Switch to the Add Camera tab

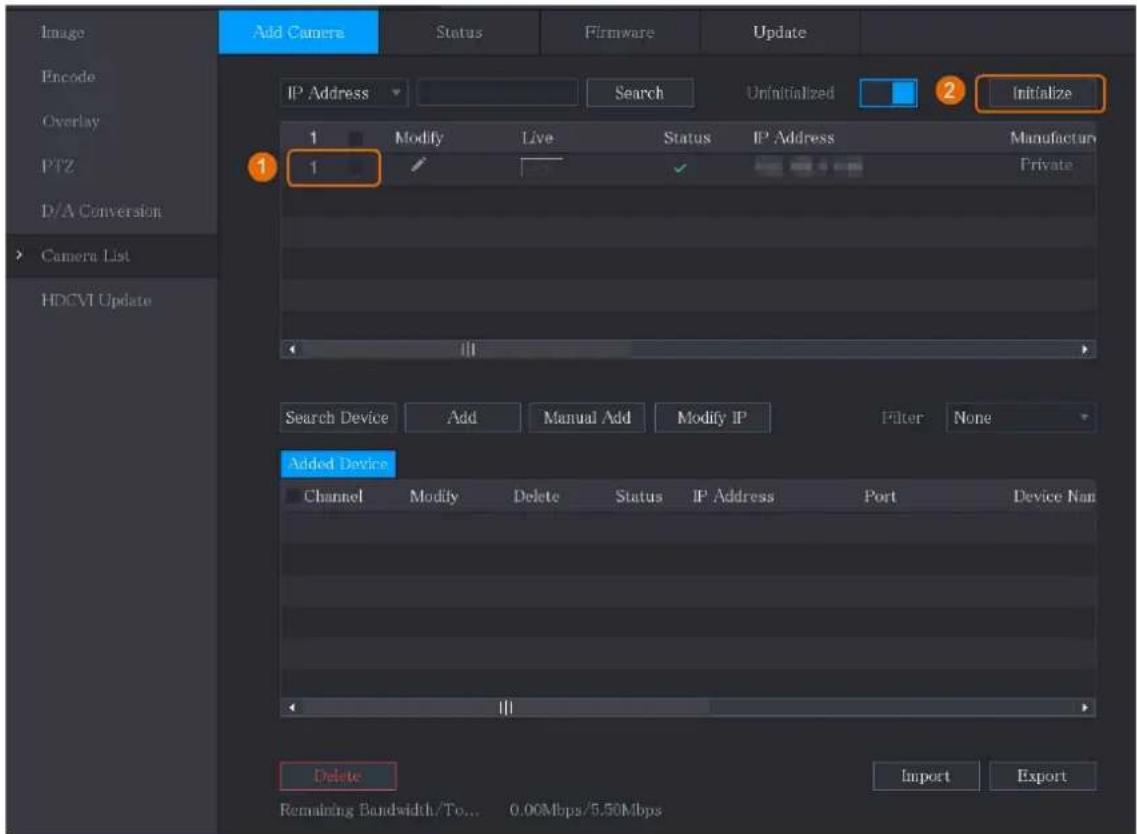pyautogui.click(x=298, y=32)
